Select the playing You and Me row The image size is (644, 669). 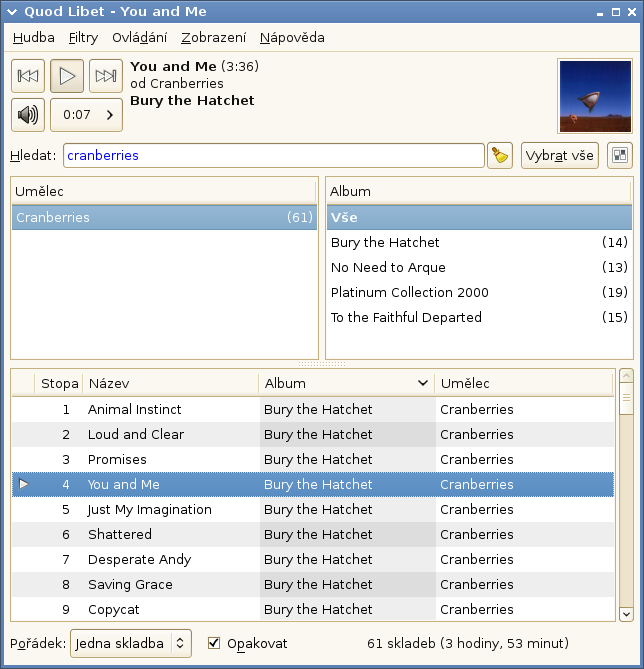(313, 484)
